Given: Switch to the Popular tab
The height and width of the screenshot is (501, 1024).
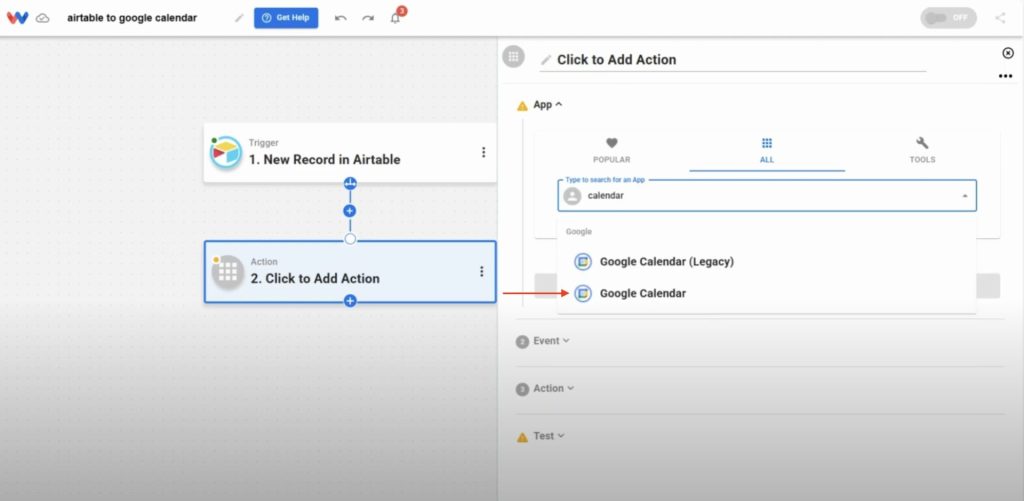Looking at the screenshot, I should point(611,150).
